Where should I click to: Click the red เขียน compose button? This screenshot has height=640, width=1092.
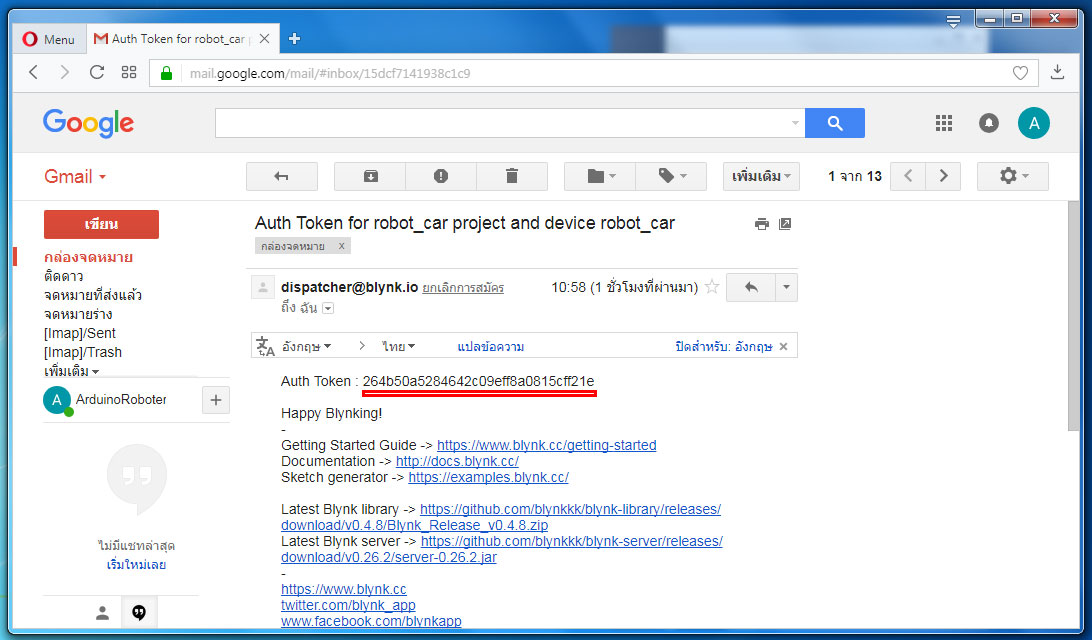[101, 224]
